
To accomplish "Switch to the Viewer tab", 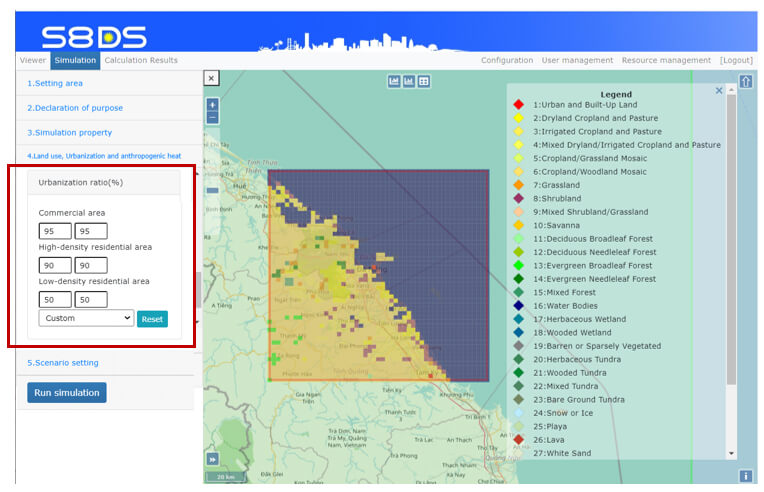I will pyautogui.click(x=33, y=60).
